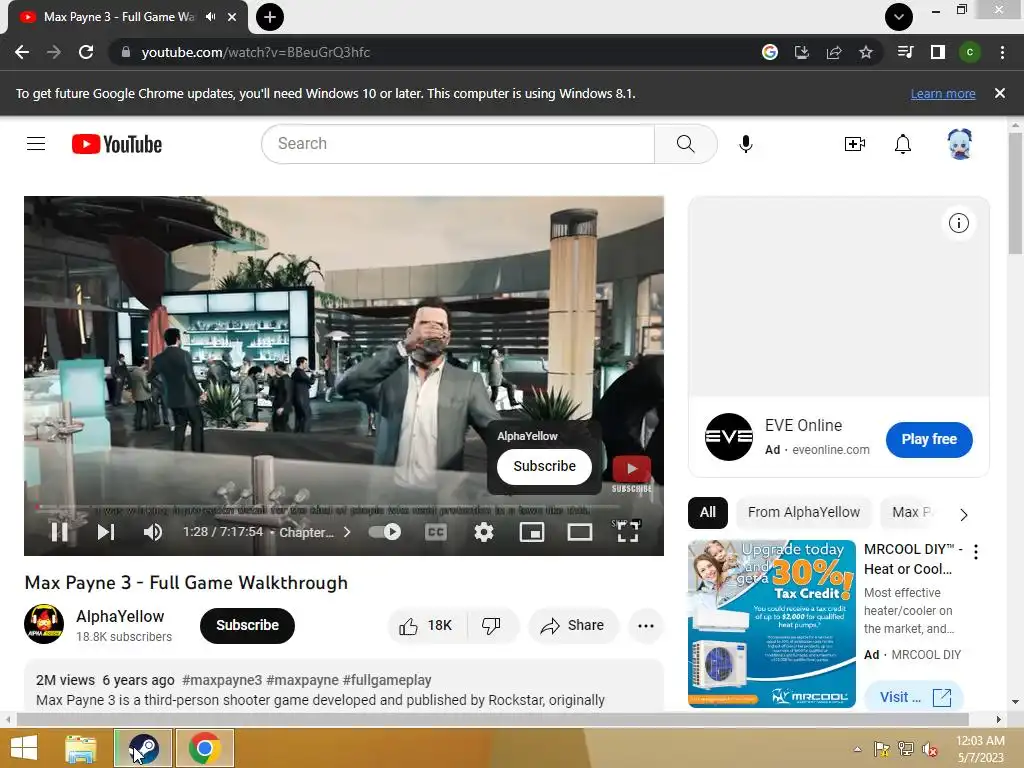Screen dimensions: 1024x768
Task: Click the search magnifier button
Action: 685,144
